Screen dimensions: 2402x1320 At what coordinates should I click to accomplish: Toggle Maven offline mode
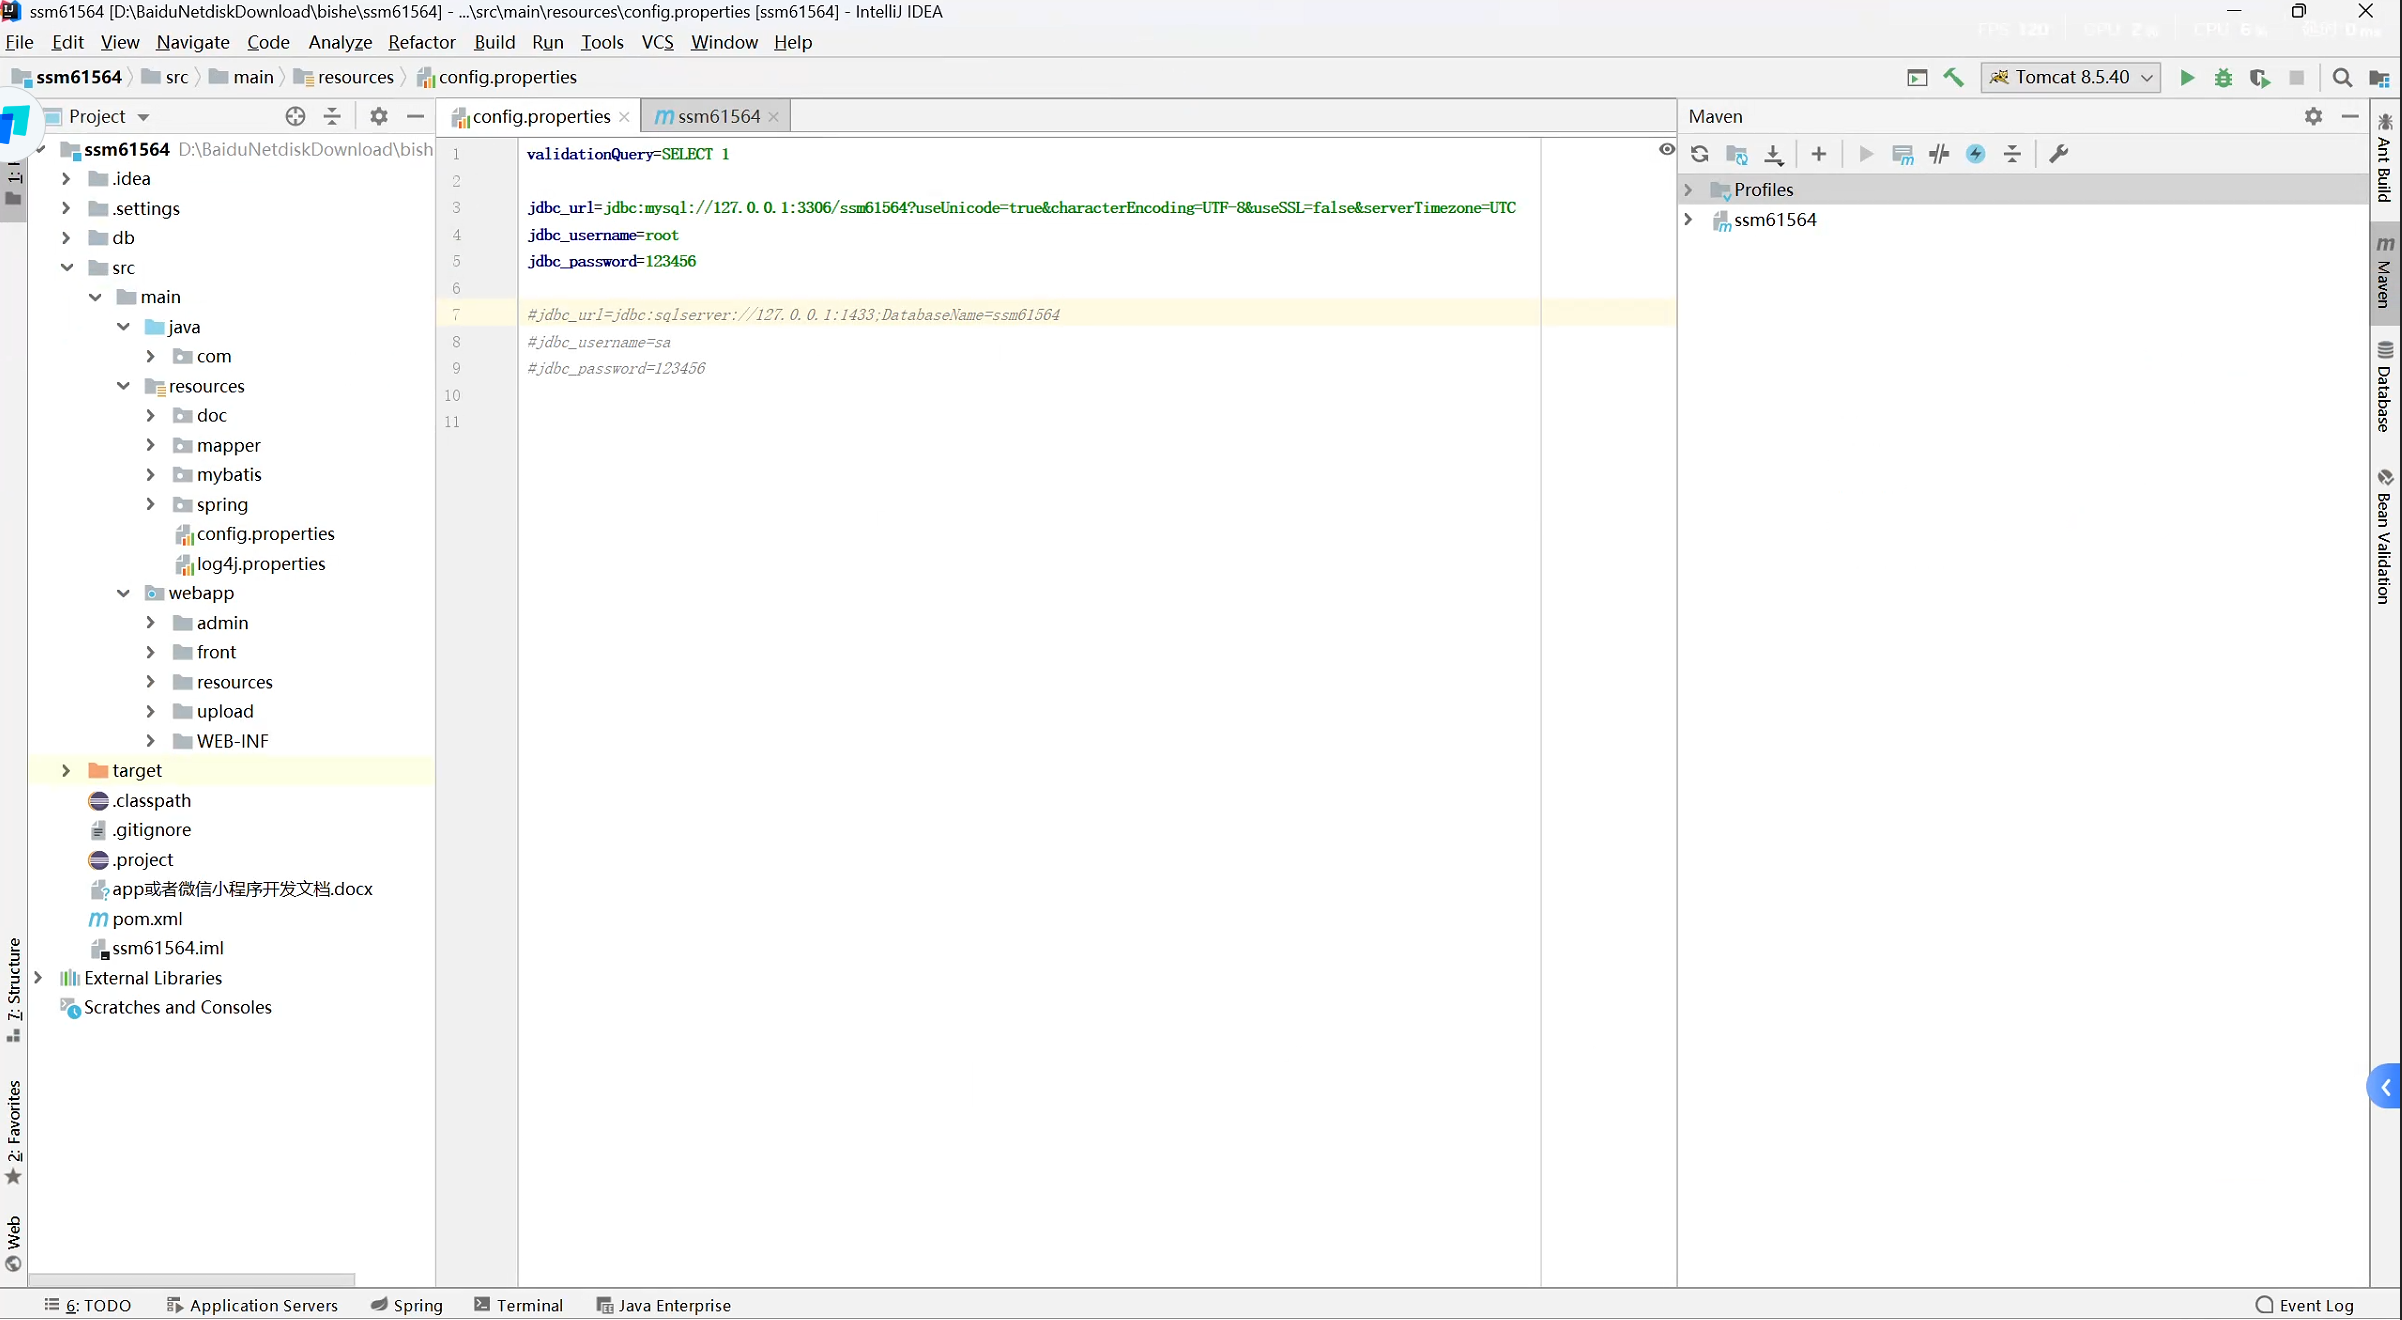[1939, 154]
